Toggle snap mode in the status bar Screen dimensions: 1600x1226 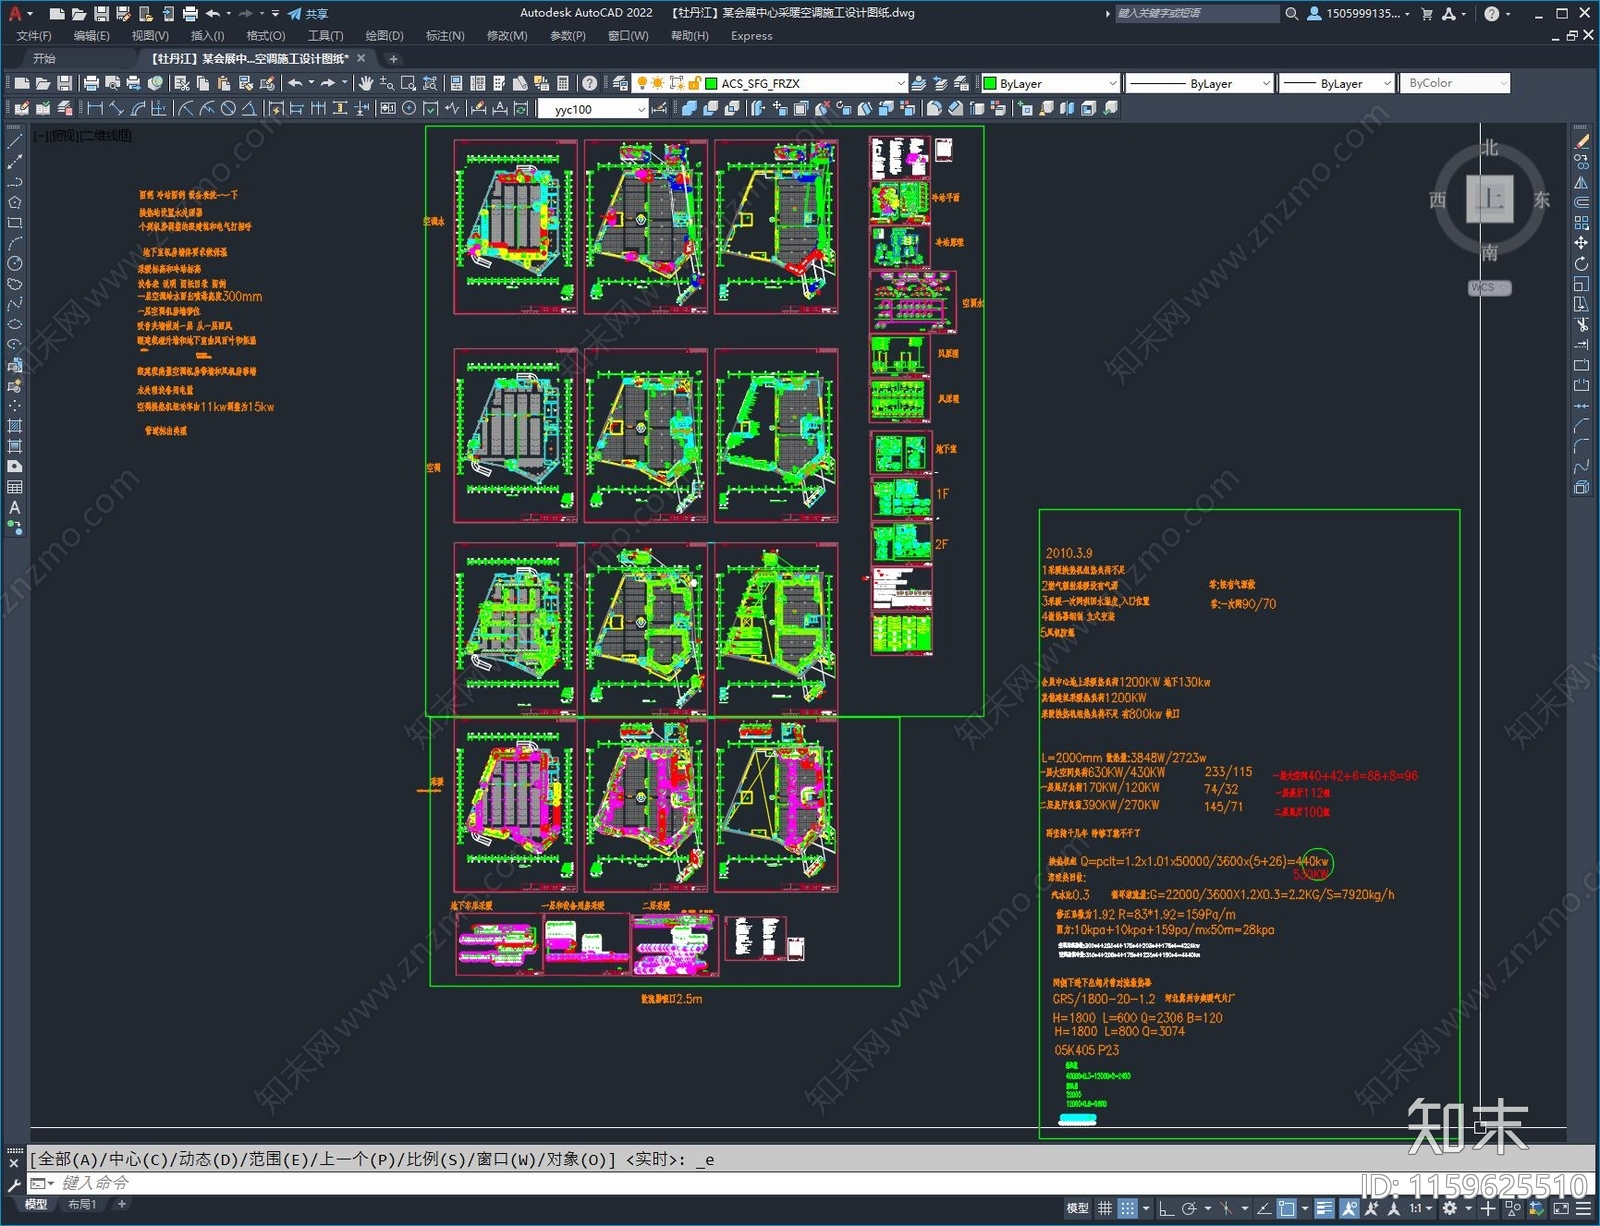coord(1127,1208)
